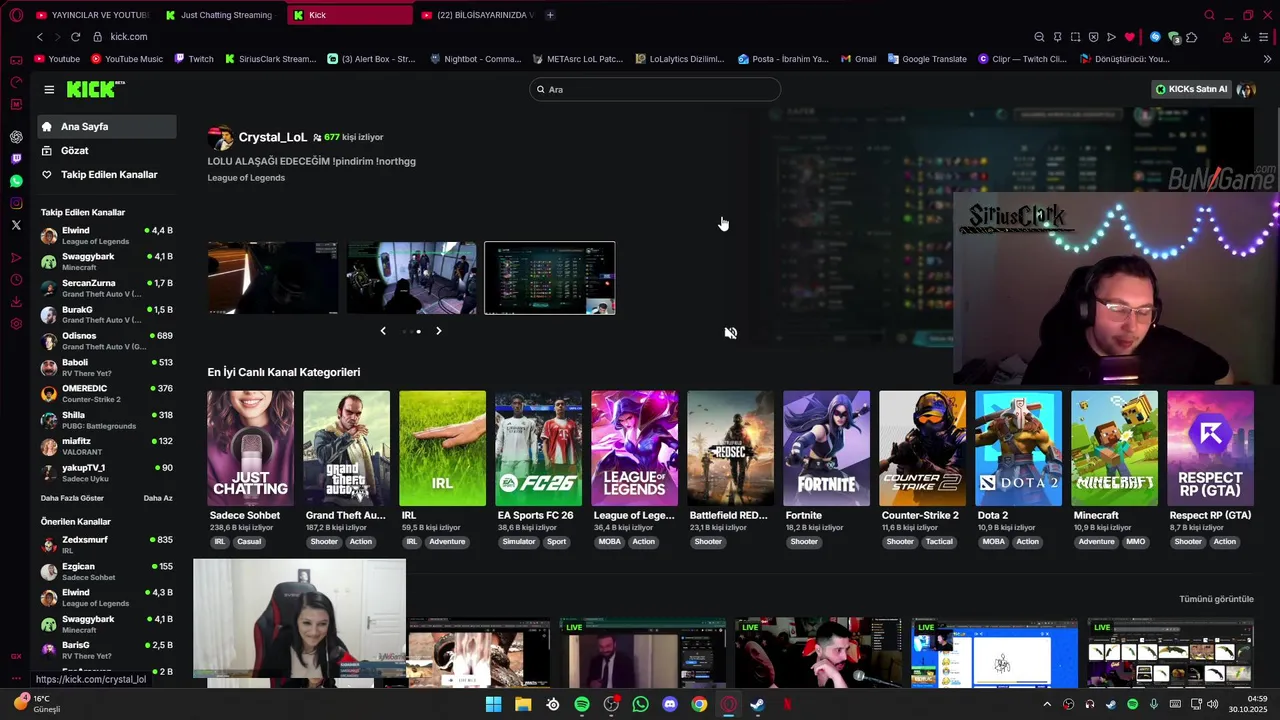Image resolution: width=1280 pixels, height=720 pixels.
Task: Open the Google Translate bookmark
Action: (x=927, y=59)
